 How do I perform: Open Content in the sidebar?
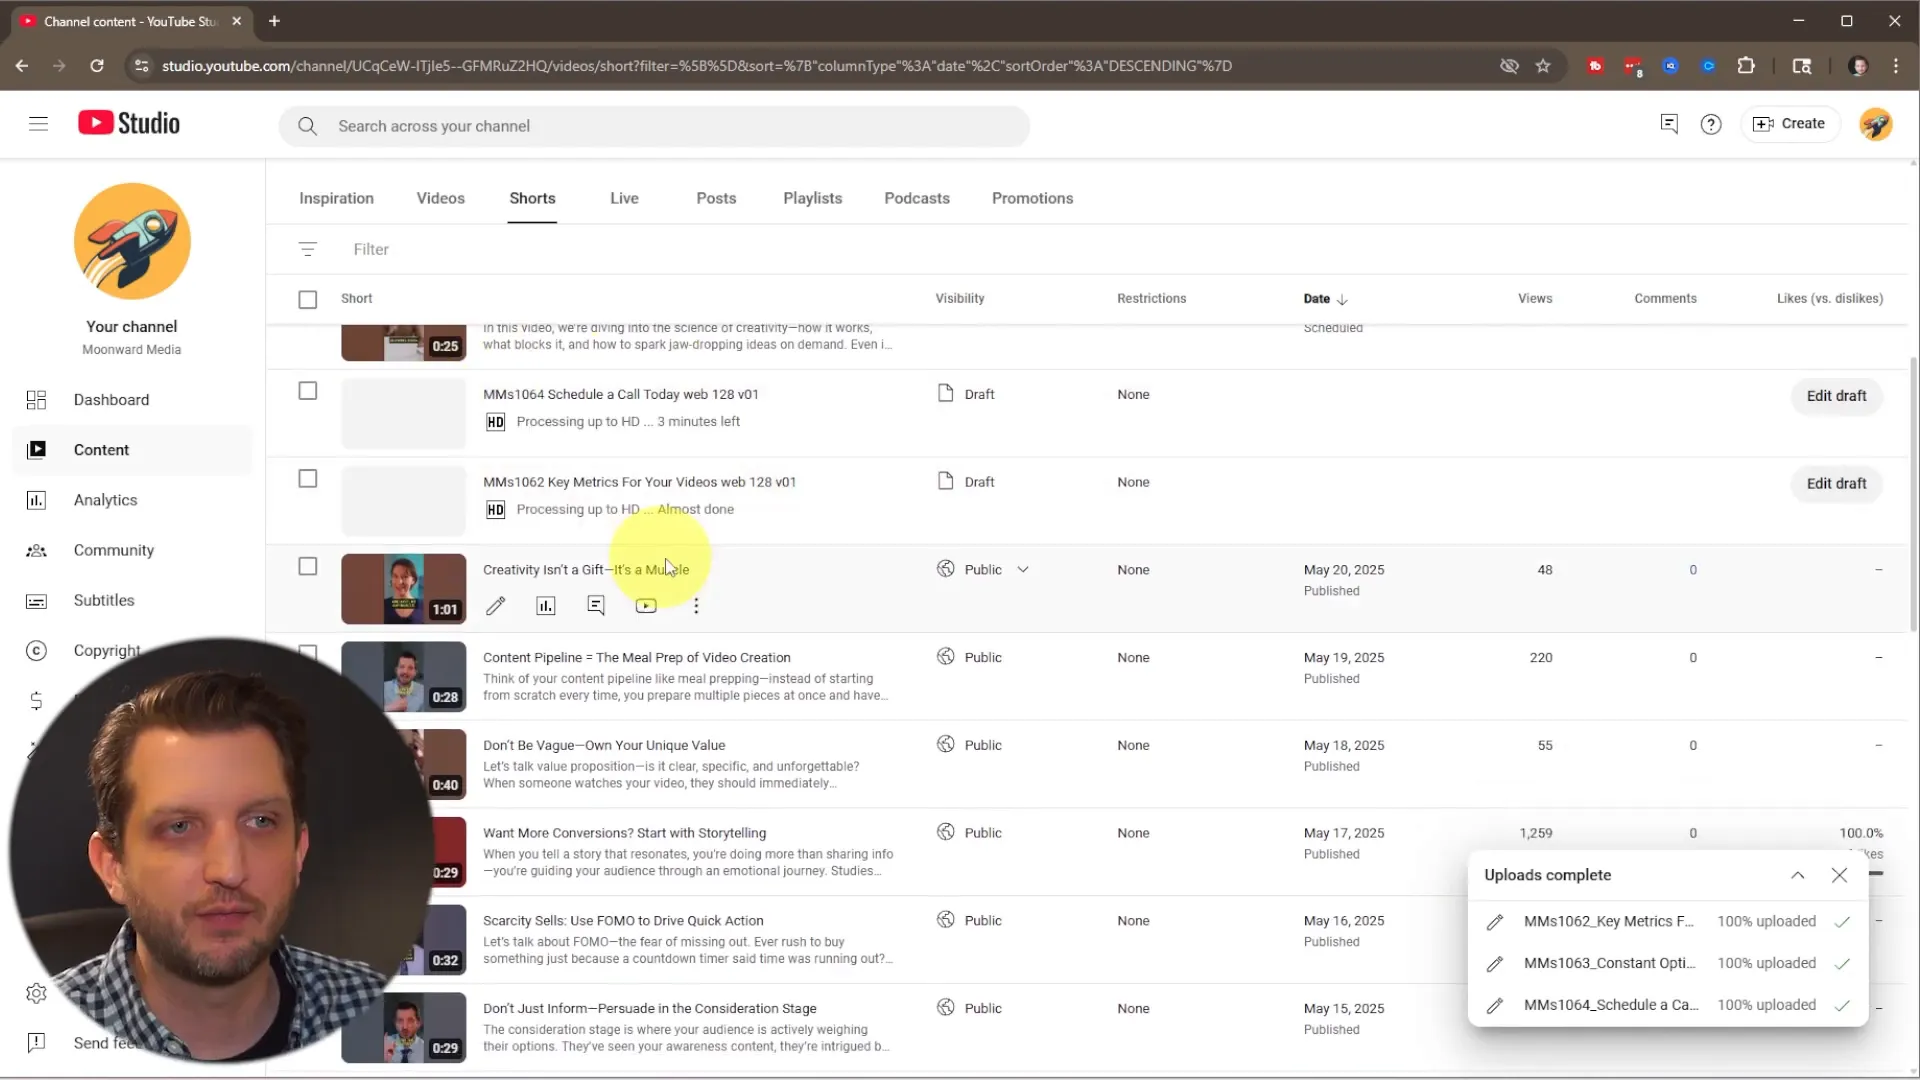(132, 450)
